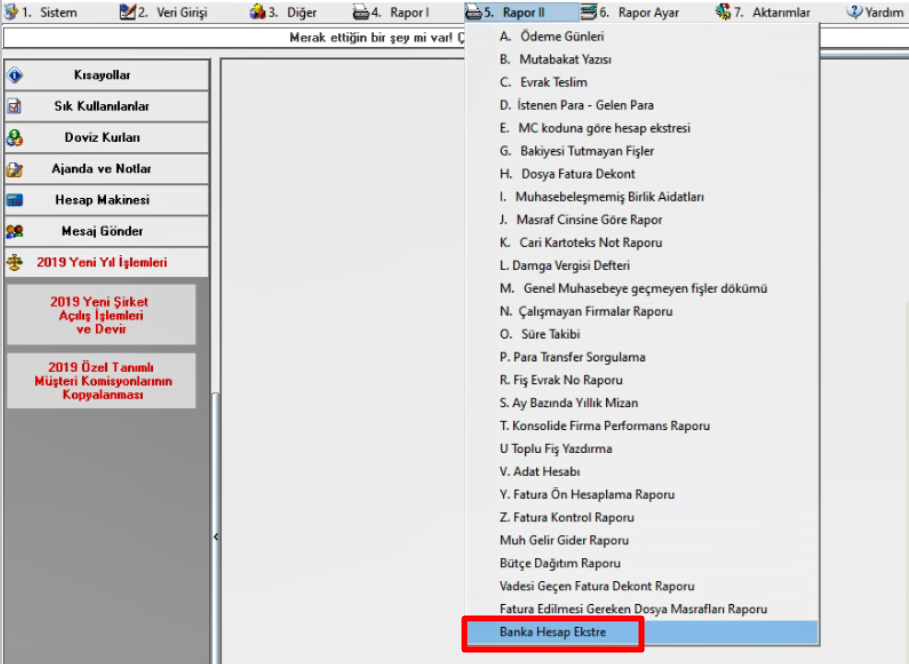Image resolution: width=909 pixels, height=664 pixels.
Task: Click the Sık Kullanılanlar checklist icon
Action: 15,106
